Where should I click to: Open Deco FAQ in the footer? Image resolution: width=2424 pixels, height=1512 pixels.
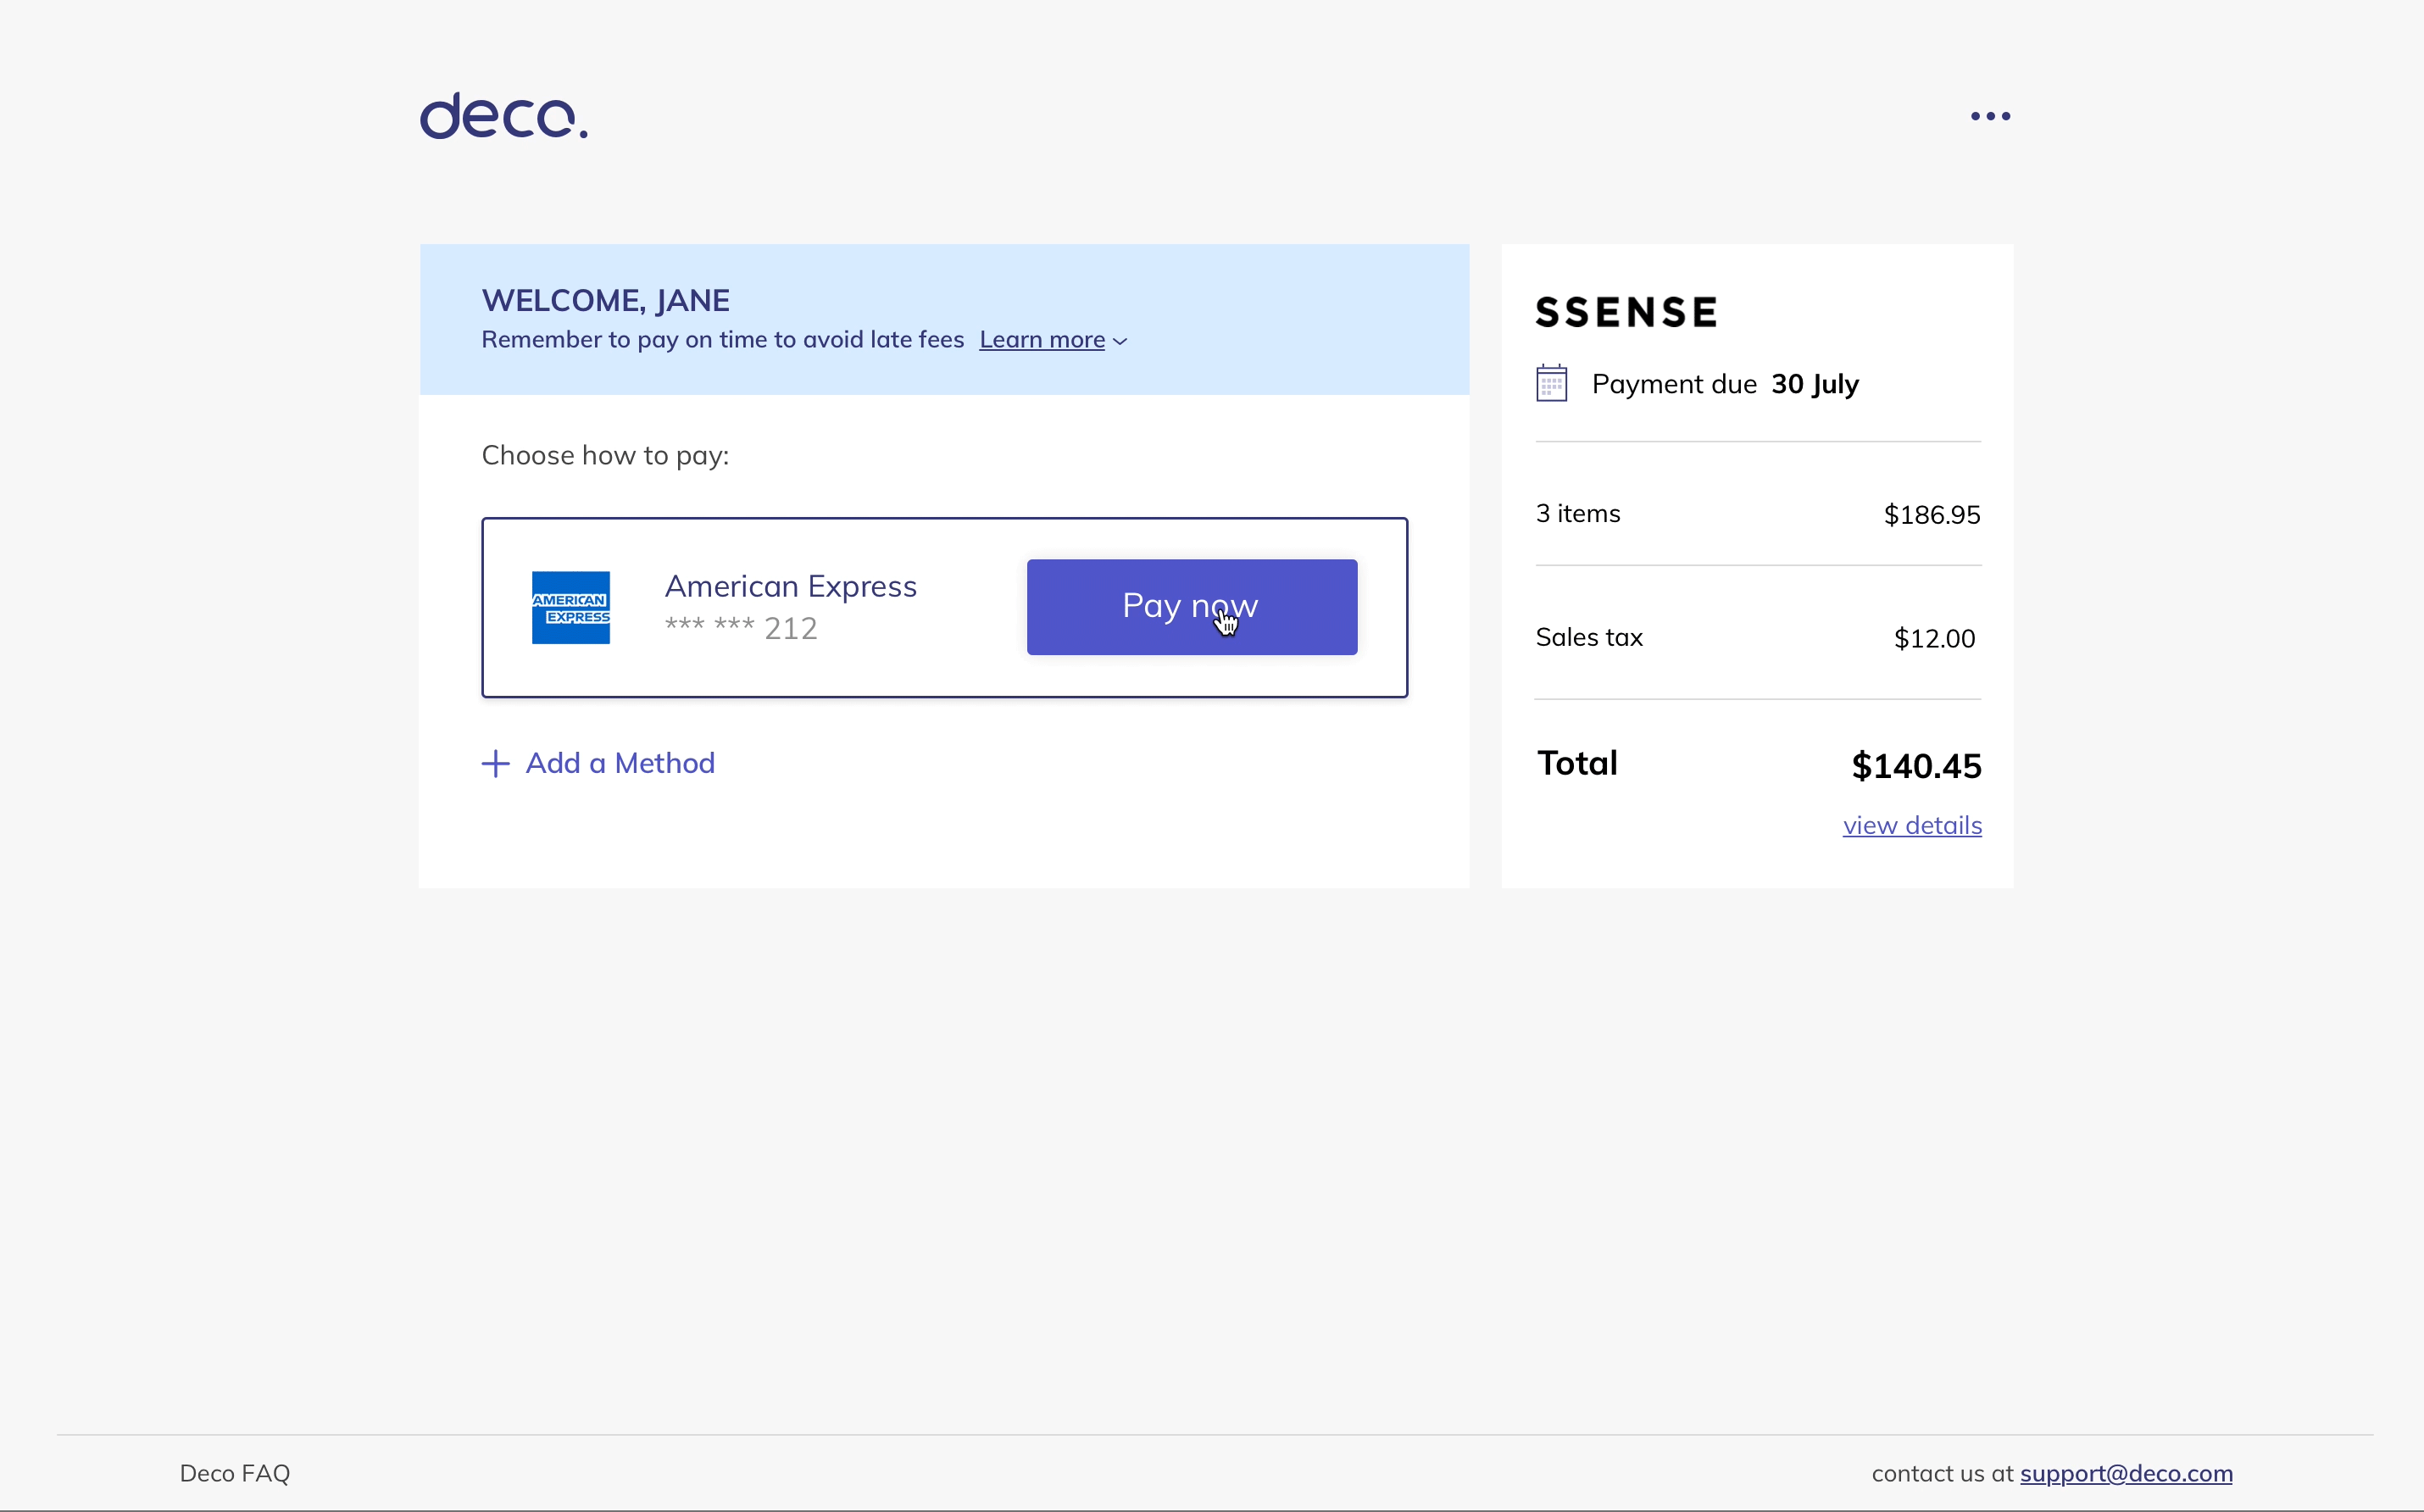[235, 1473]
